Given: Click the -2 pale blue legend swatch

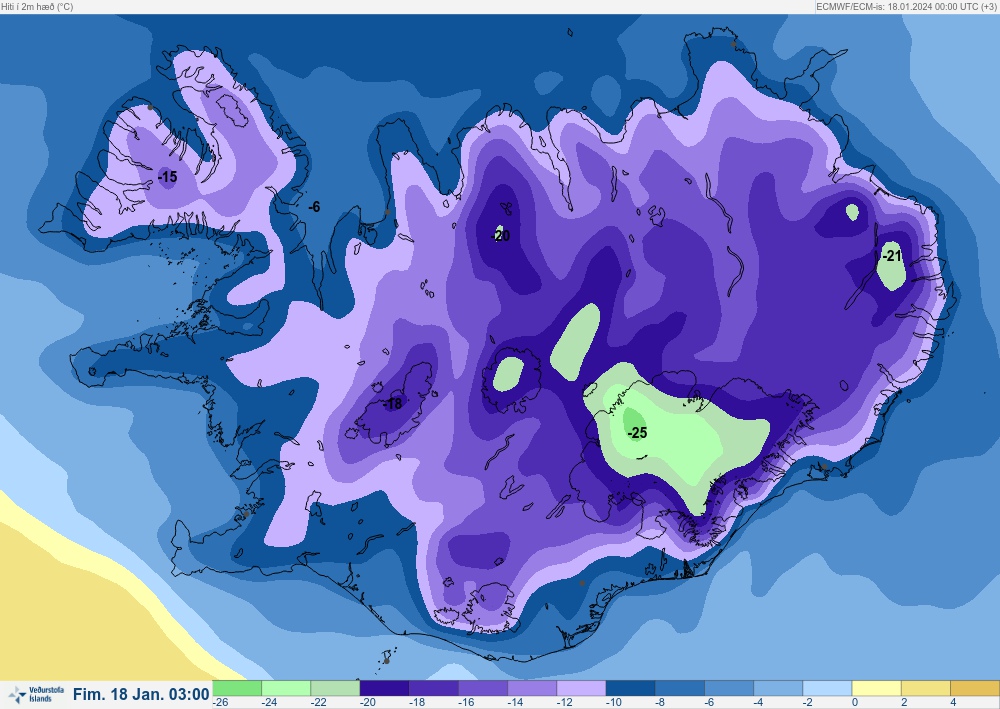Looking at the screenshot, I should pos(827,688).
